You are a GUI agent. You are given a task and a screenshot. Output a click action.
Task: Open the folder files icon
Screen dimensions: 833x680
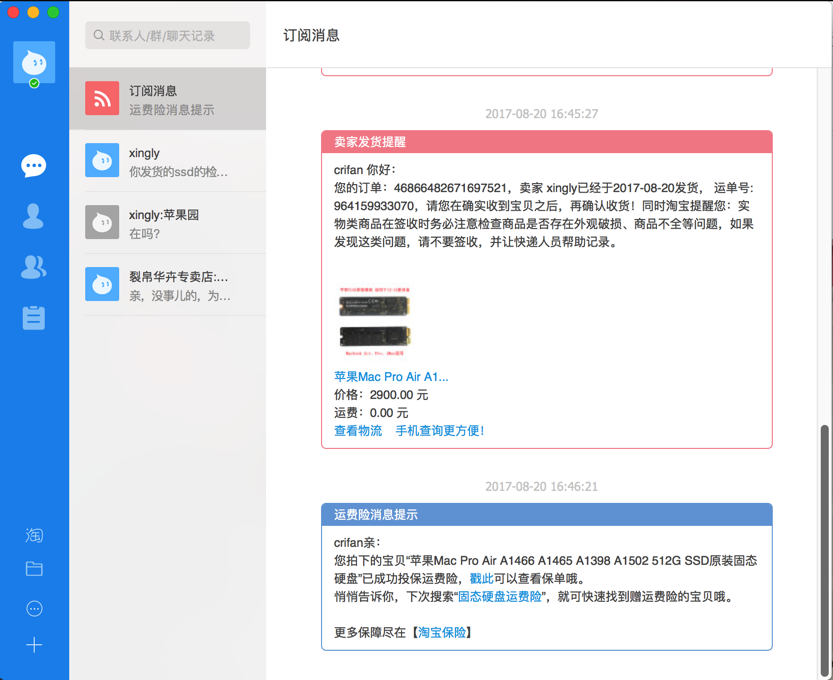34,569
